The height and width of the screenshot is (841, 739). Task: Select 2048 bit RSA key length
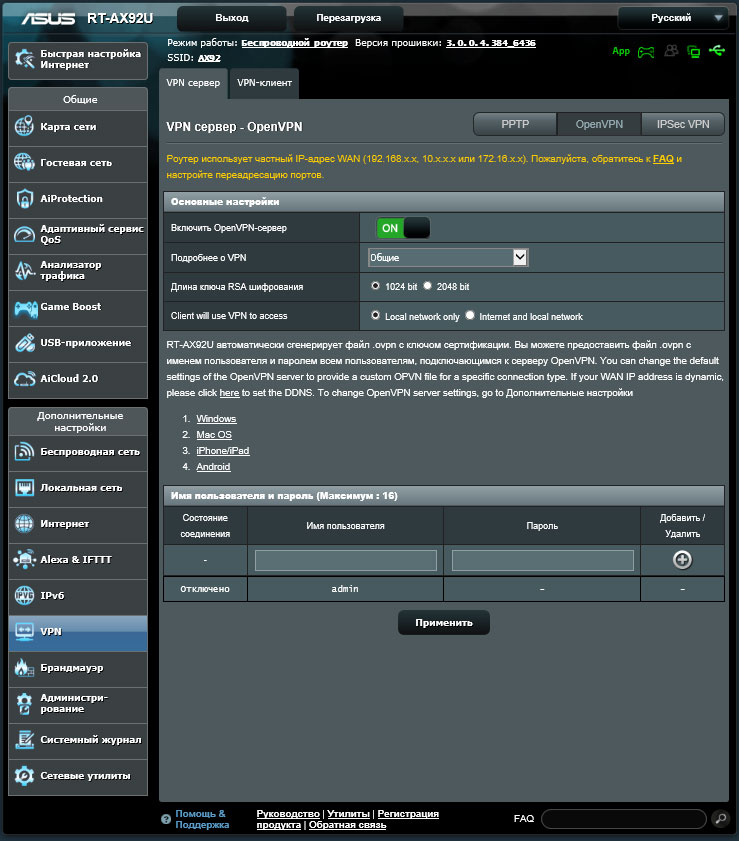pos(427,286)
